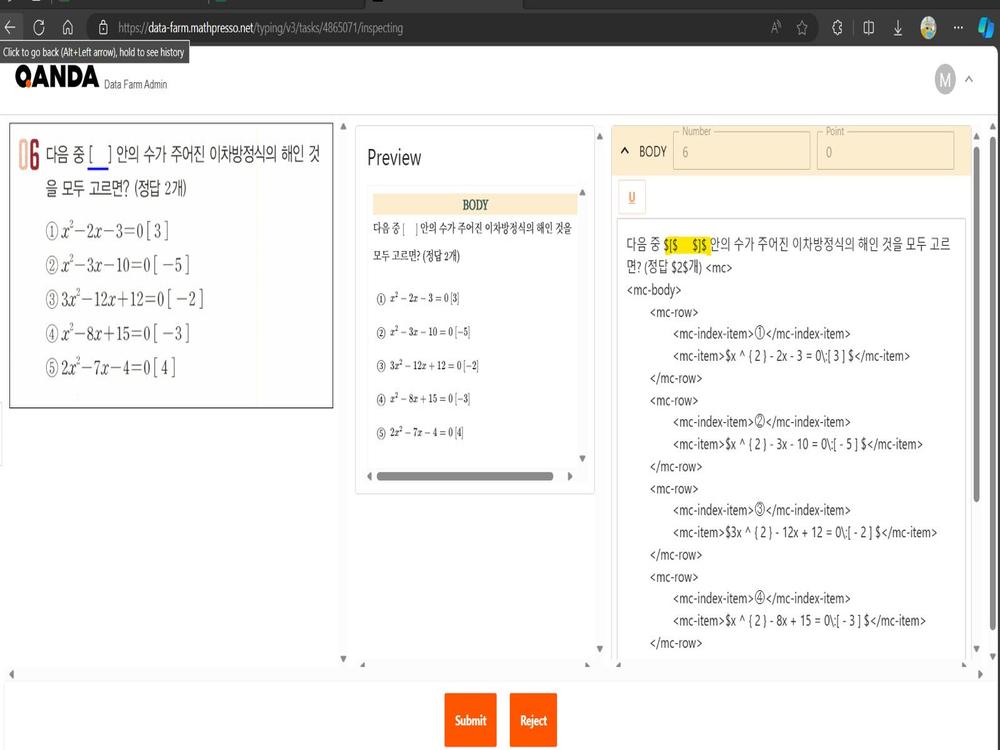1000x750 pixels.
Task: Click mc-index-item ④ line in editor
Action: [761, 598]
